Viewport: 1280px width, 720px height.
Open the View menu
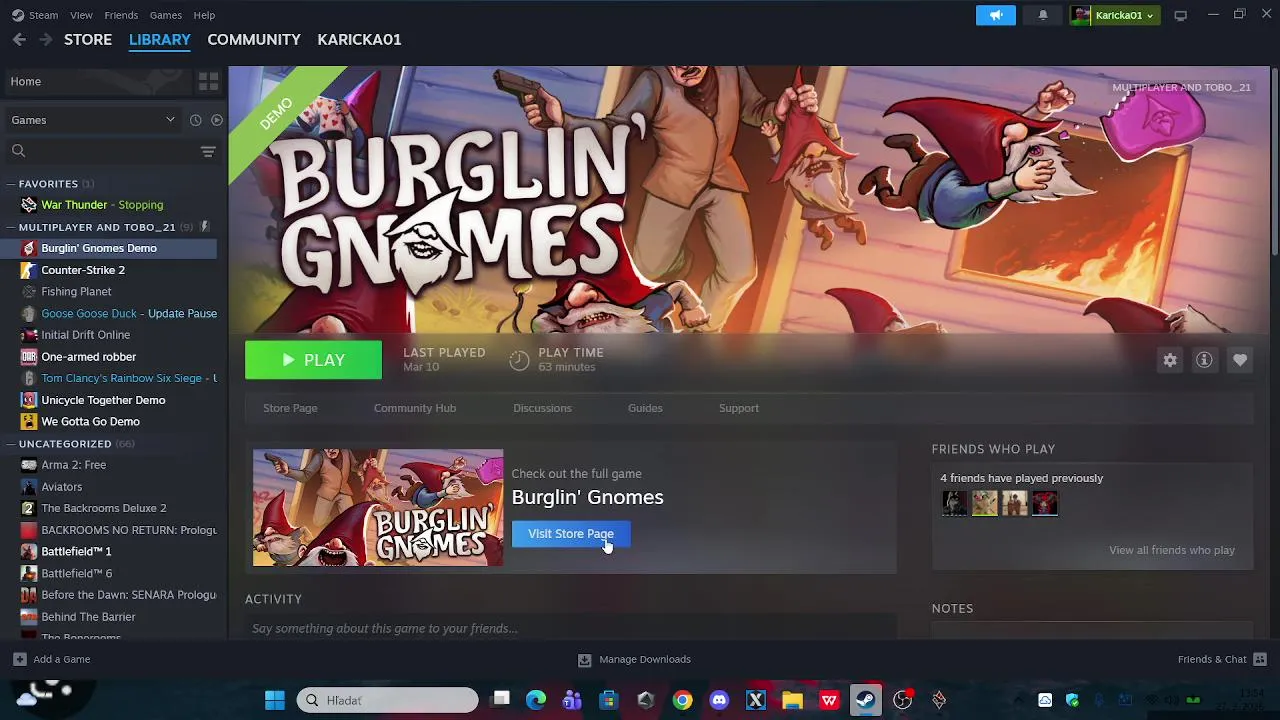(81, 15)
